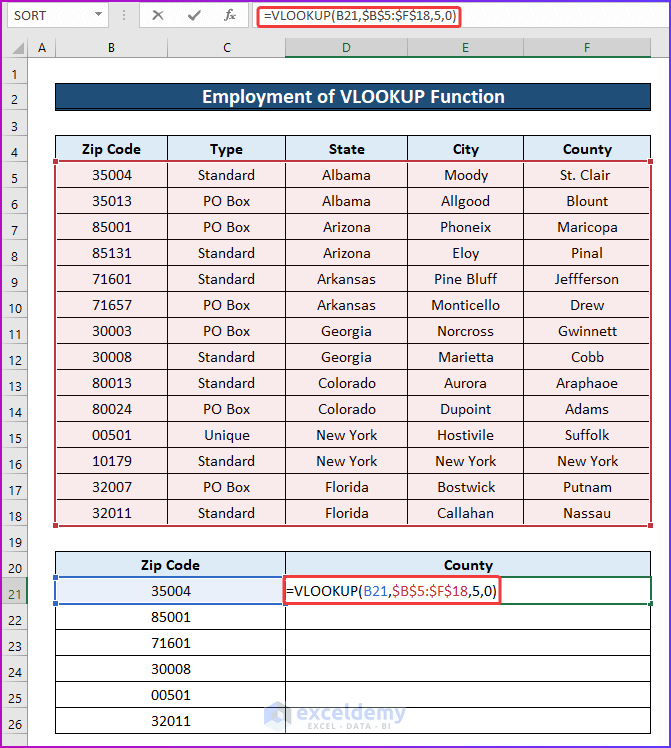Viewport: 671px width, 748px height.
Task: Click city cell Aurora
Action: (465, 383)
